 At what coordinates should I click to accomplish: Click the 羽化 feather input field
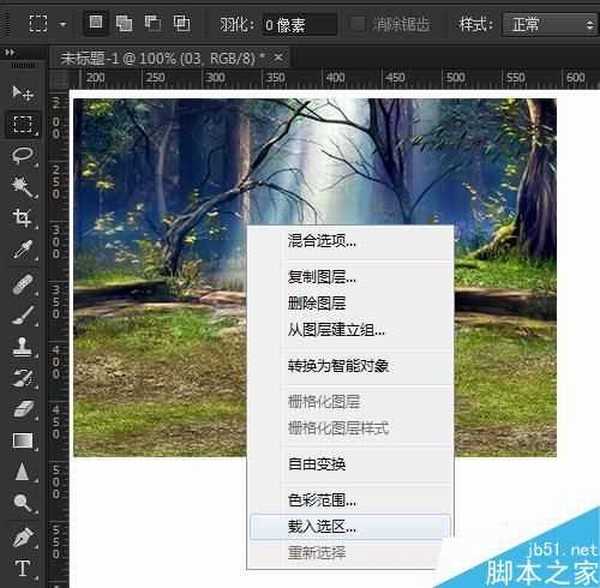click(300, 25)
